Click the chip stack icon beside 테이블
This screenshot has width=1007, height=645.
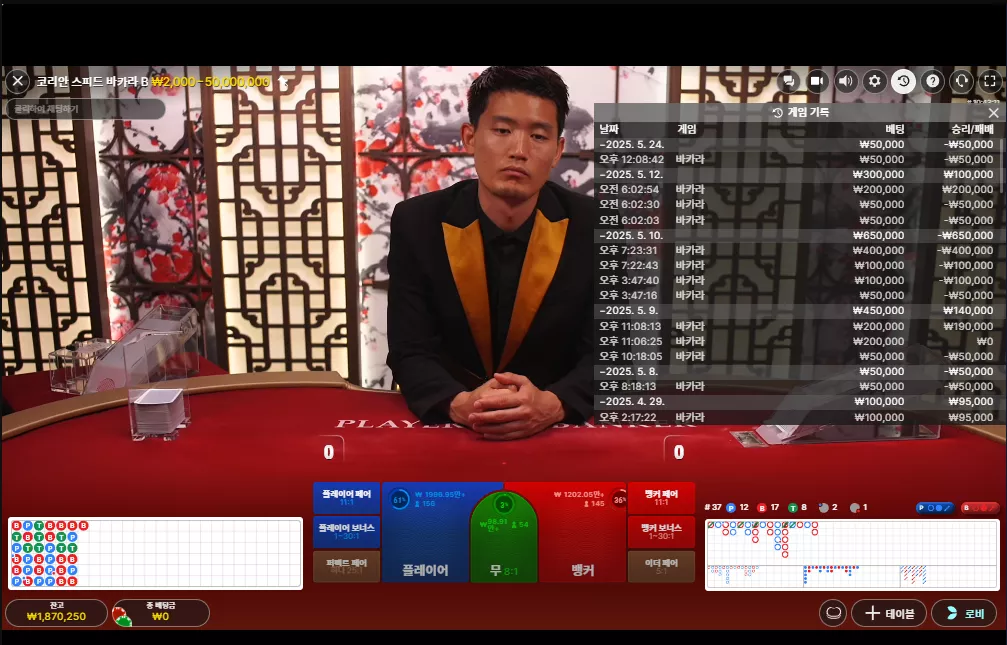[x=833, y=613]
